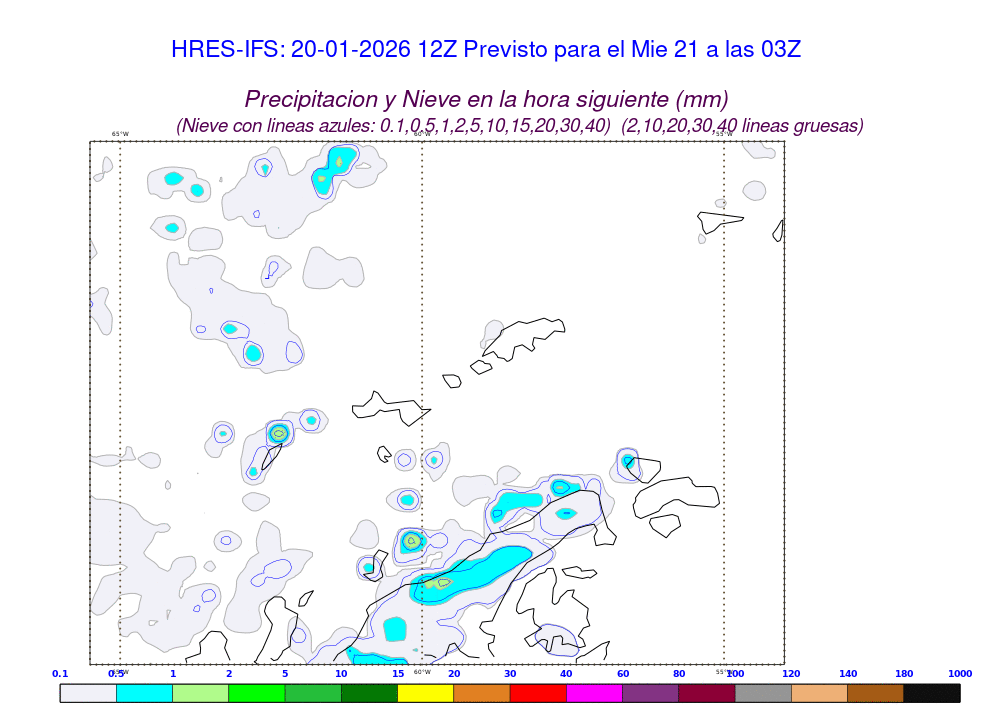The width and height of the screenshot is (1000, 707).
Task: Click the 55°W longitude label above the map
Action: tap(724, 134)
